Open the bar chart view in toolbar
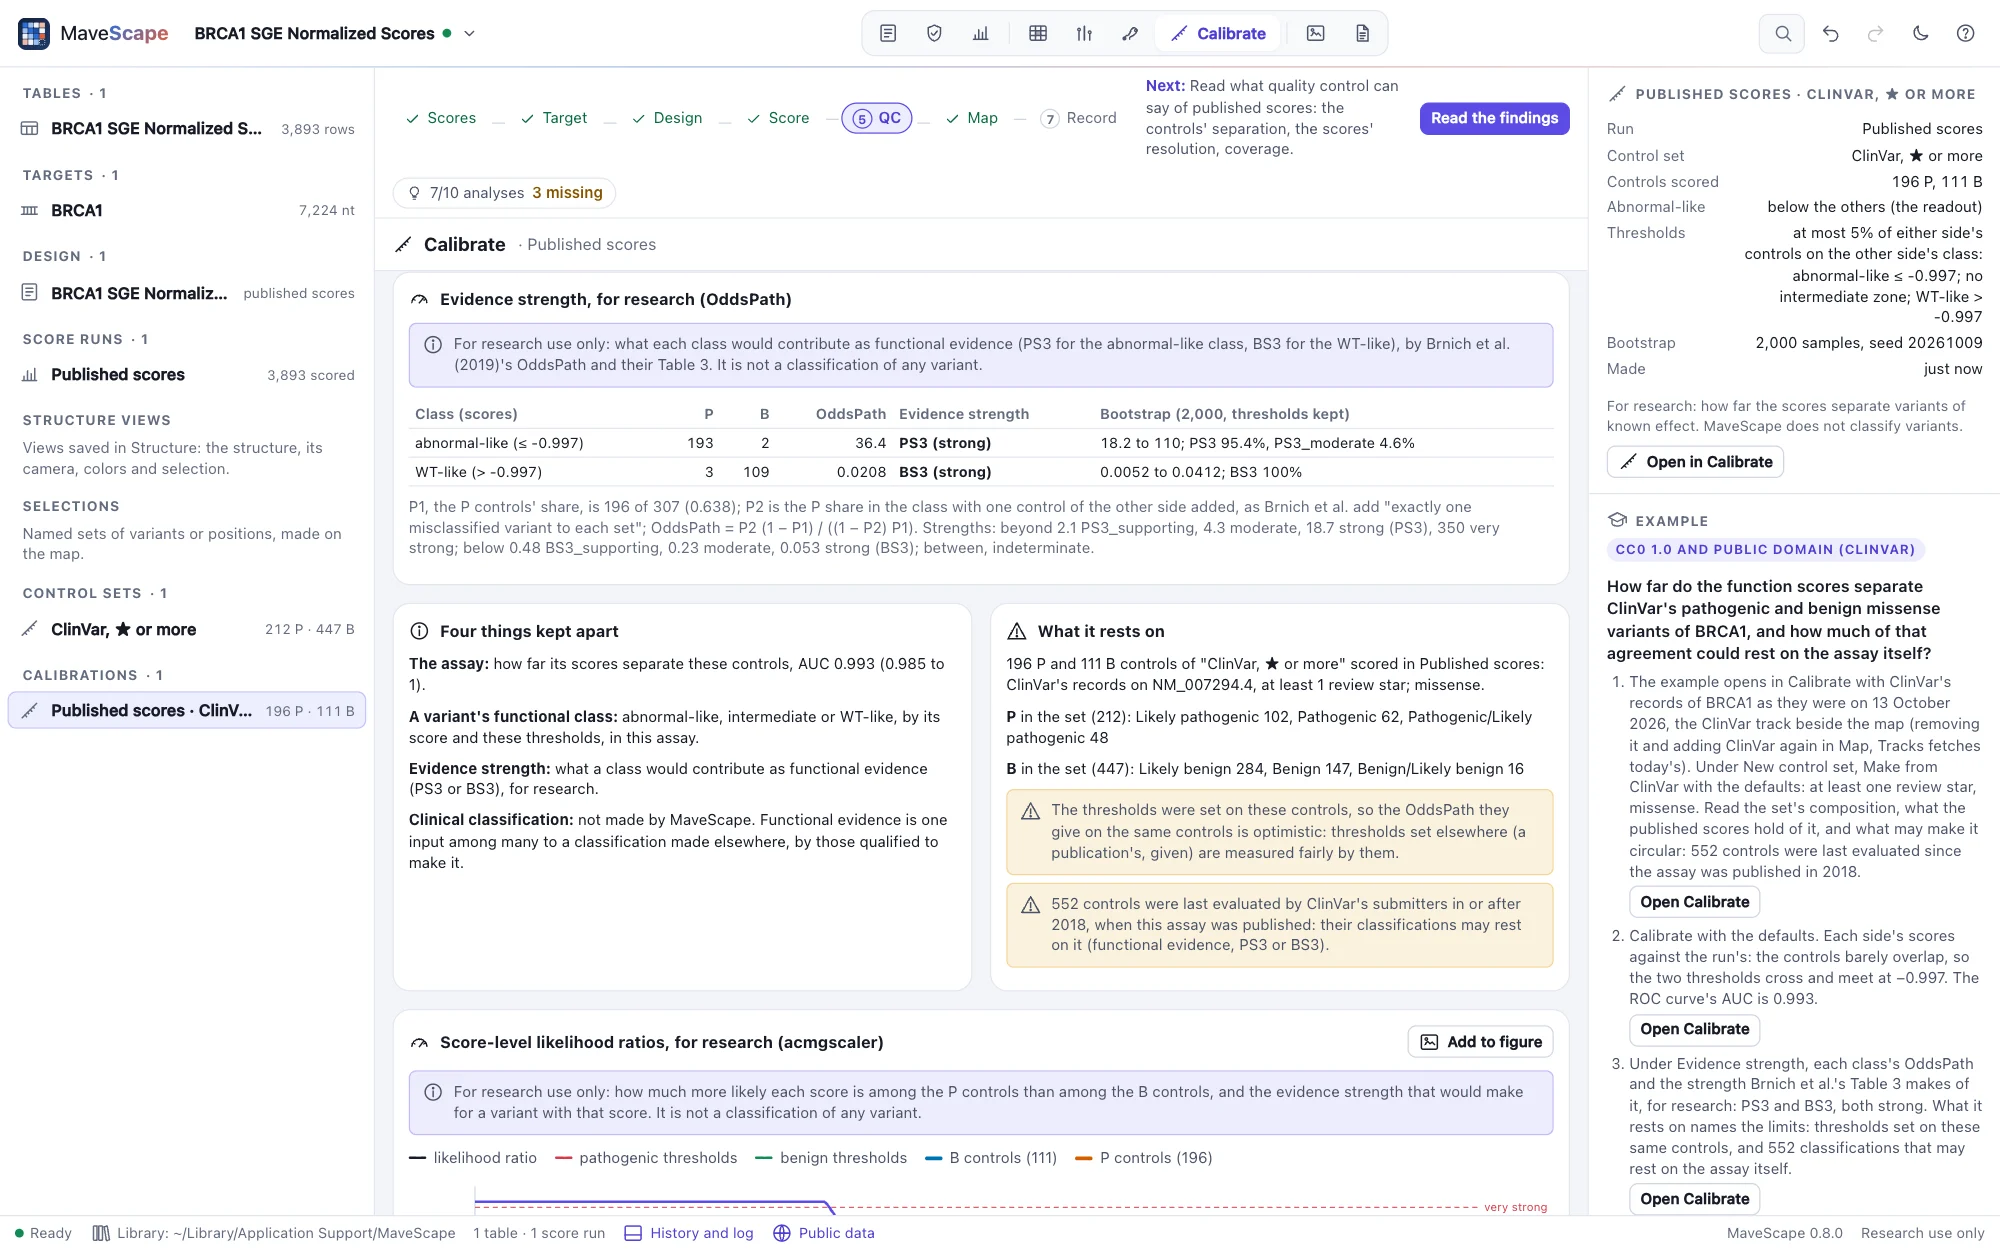Viewport: 2000px width, 1250px height. coord(980,34)
